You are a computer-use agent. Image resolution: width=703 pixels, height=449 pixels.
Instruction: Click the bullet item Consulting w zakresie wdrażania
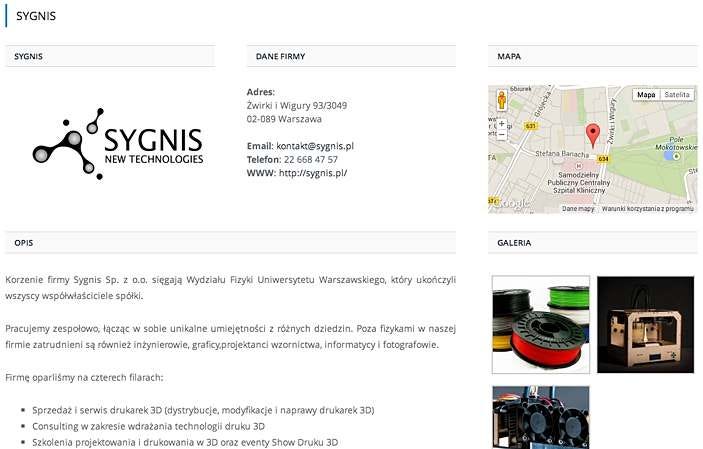click(148, 426)
